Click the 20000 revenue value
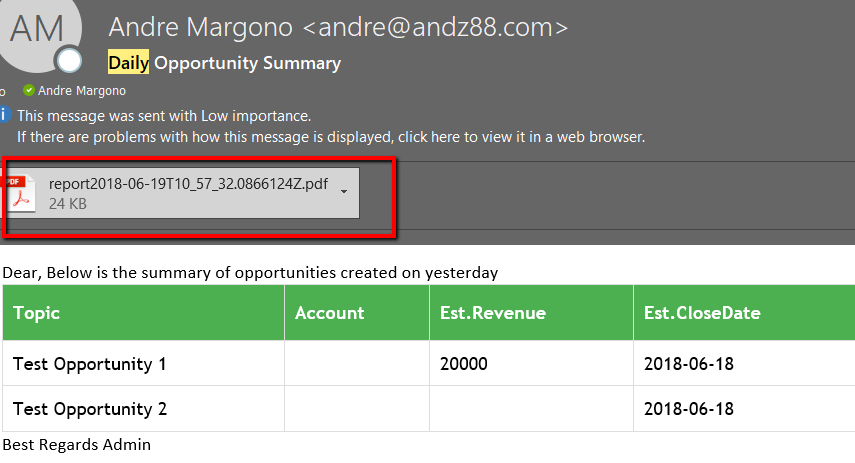The width and height of the screenshot is (855, 463). click(464, 364)
